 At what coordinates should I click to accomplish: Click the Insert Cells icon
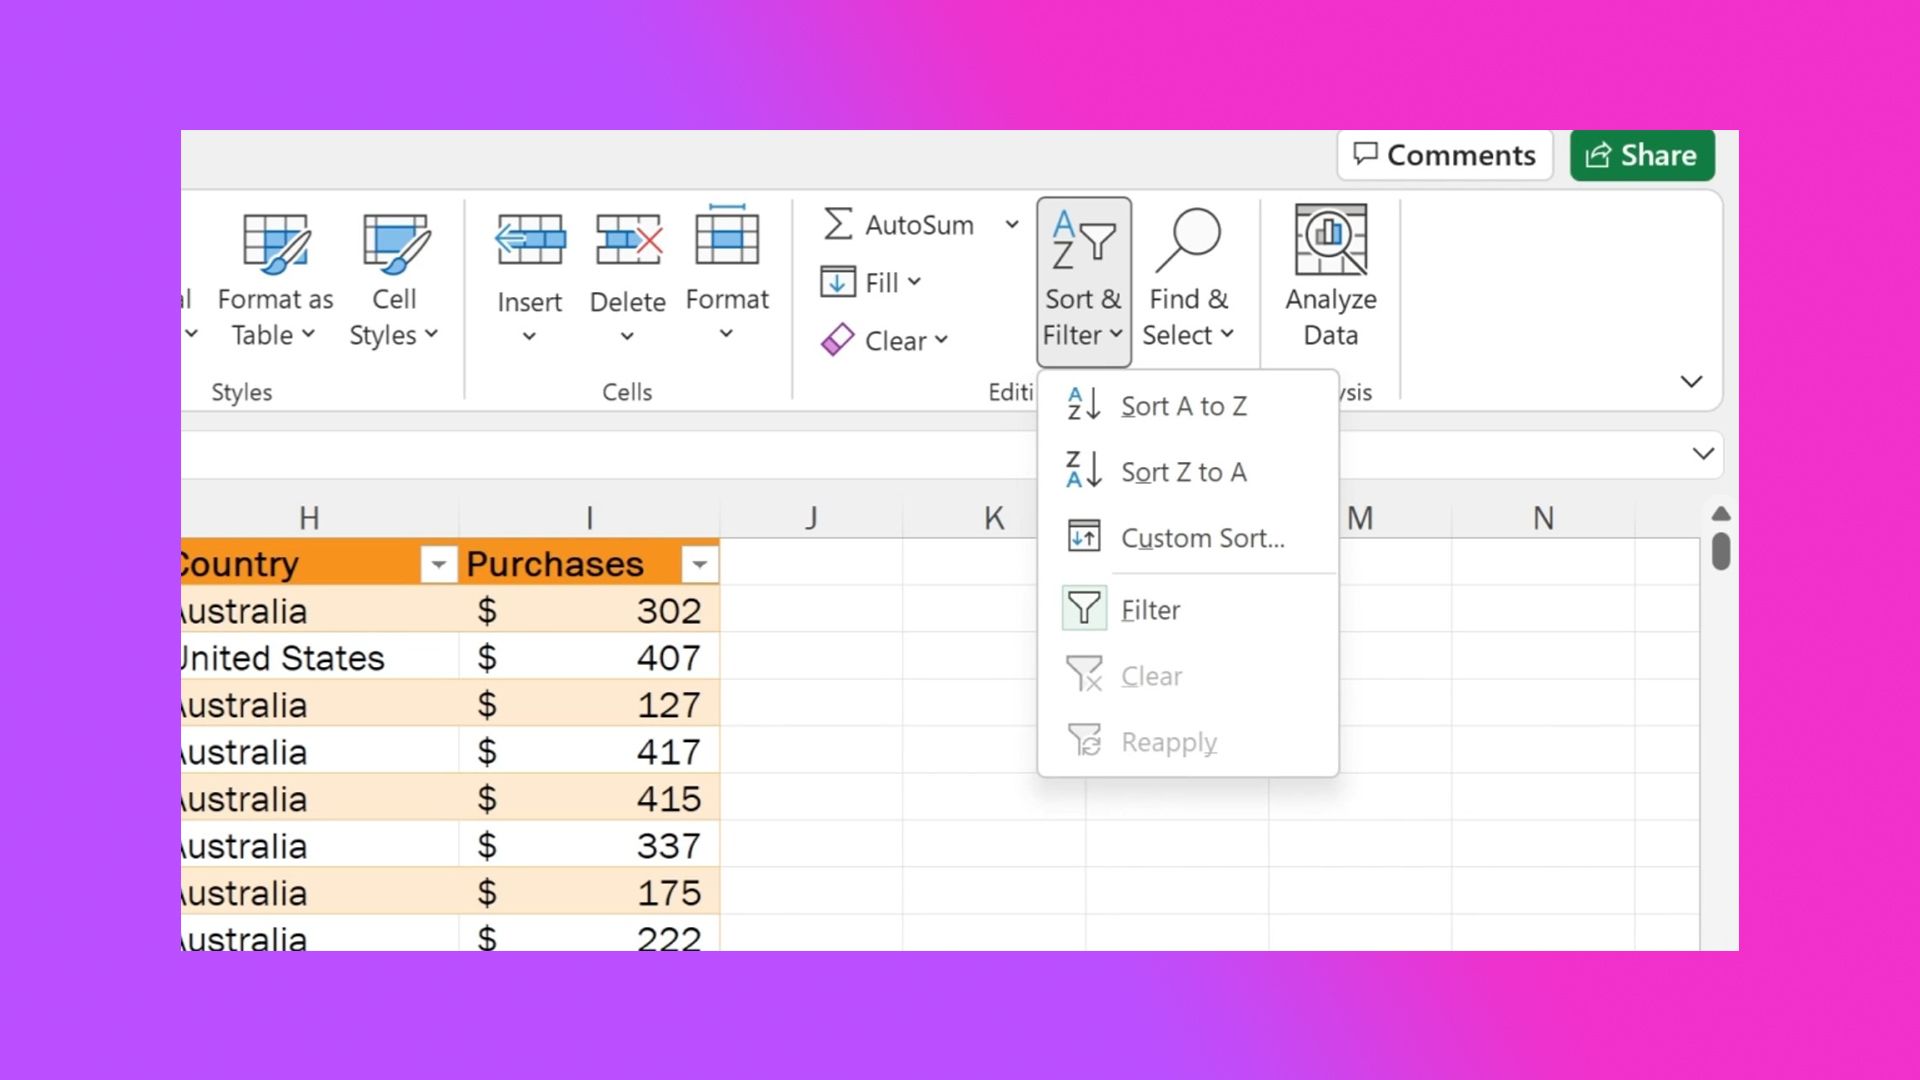click(x=529, y=240)
